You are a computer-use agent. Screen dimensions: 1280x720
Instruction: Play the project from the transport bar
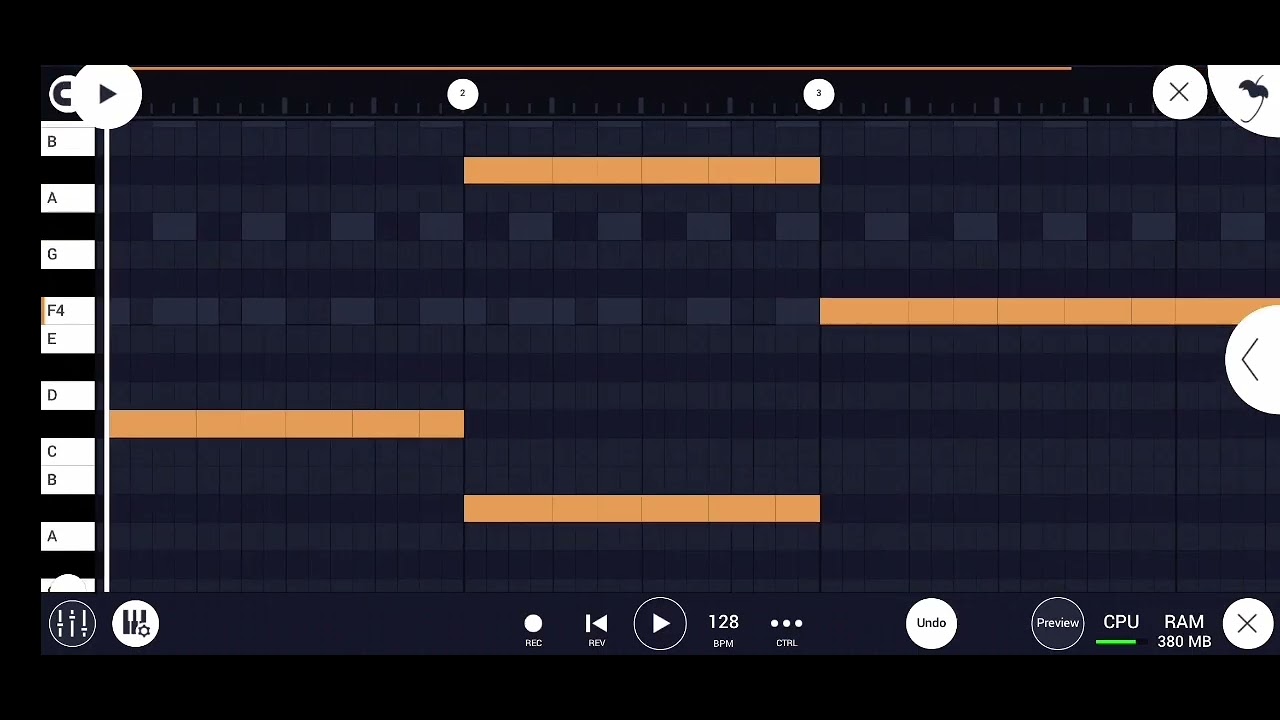(x=660, y=623)
